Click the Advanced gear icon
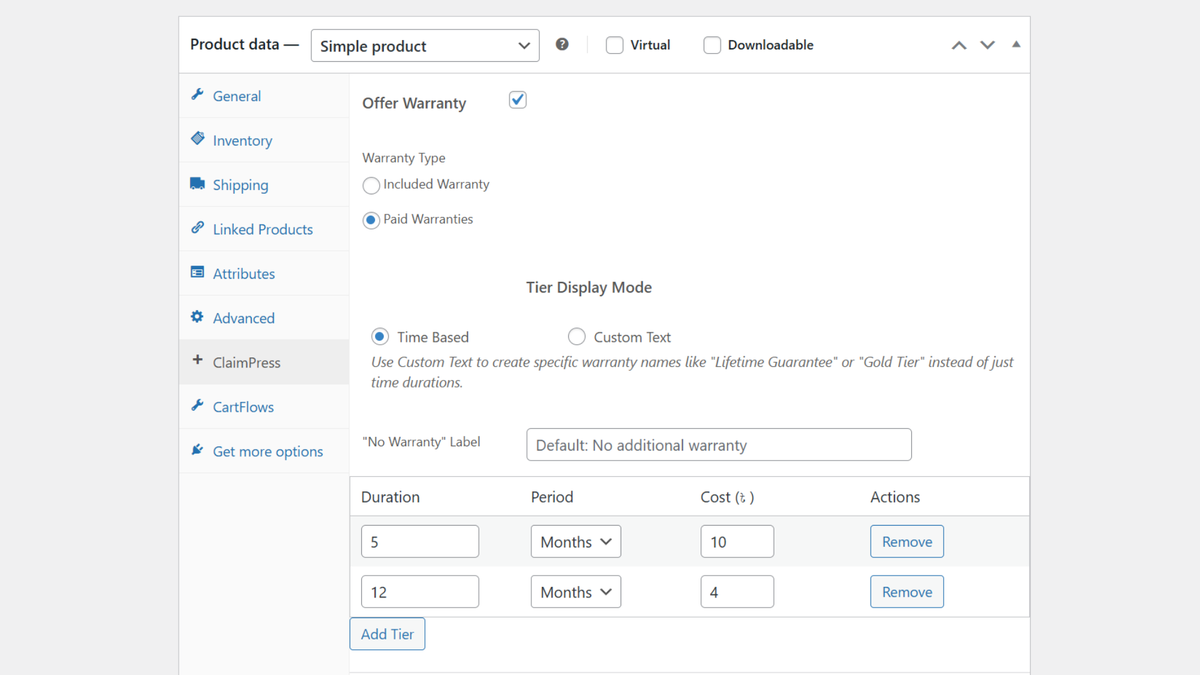This screenshot has width=1200, height=675. click(x=197, y=317)
